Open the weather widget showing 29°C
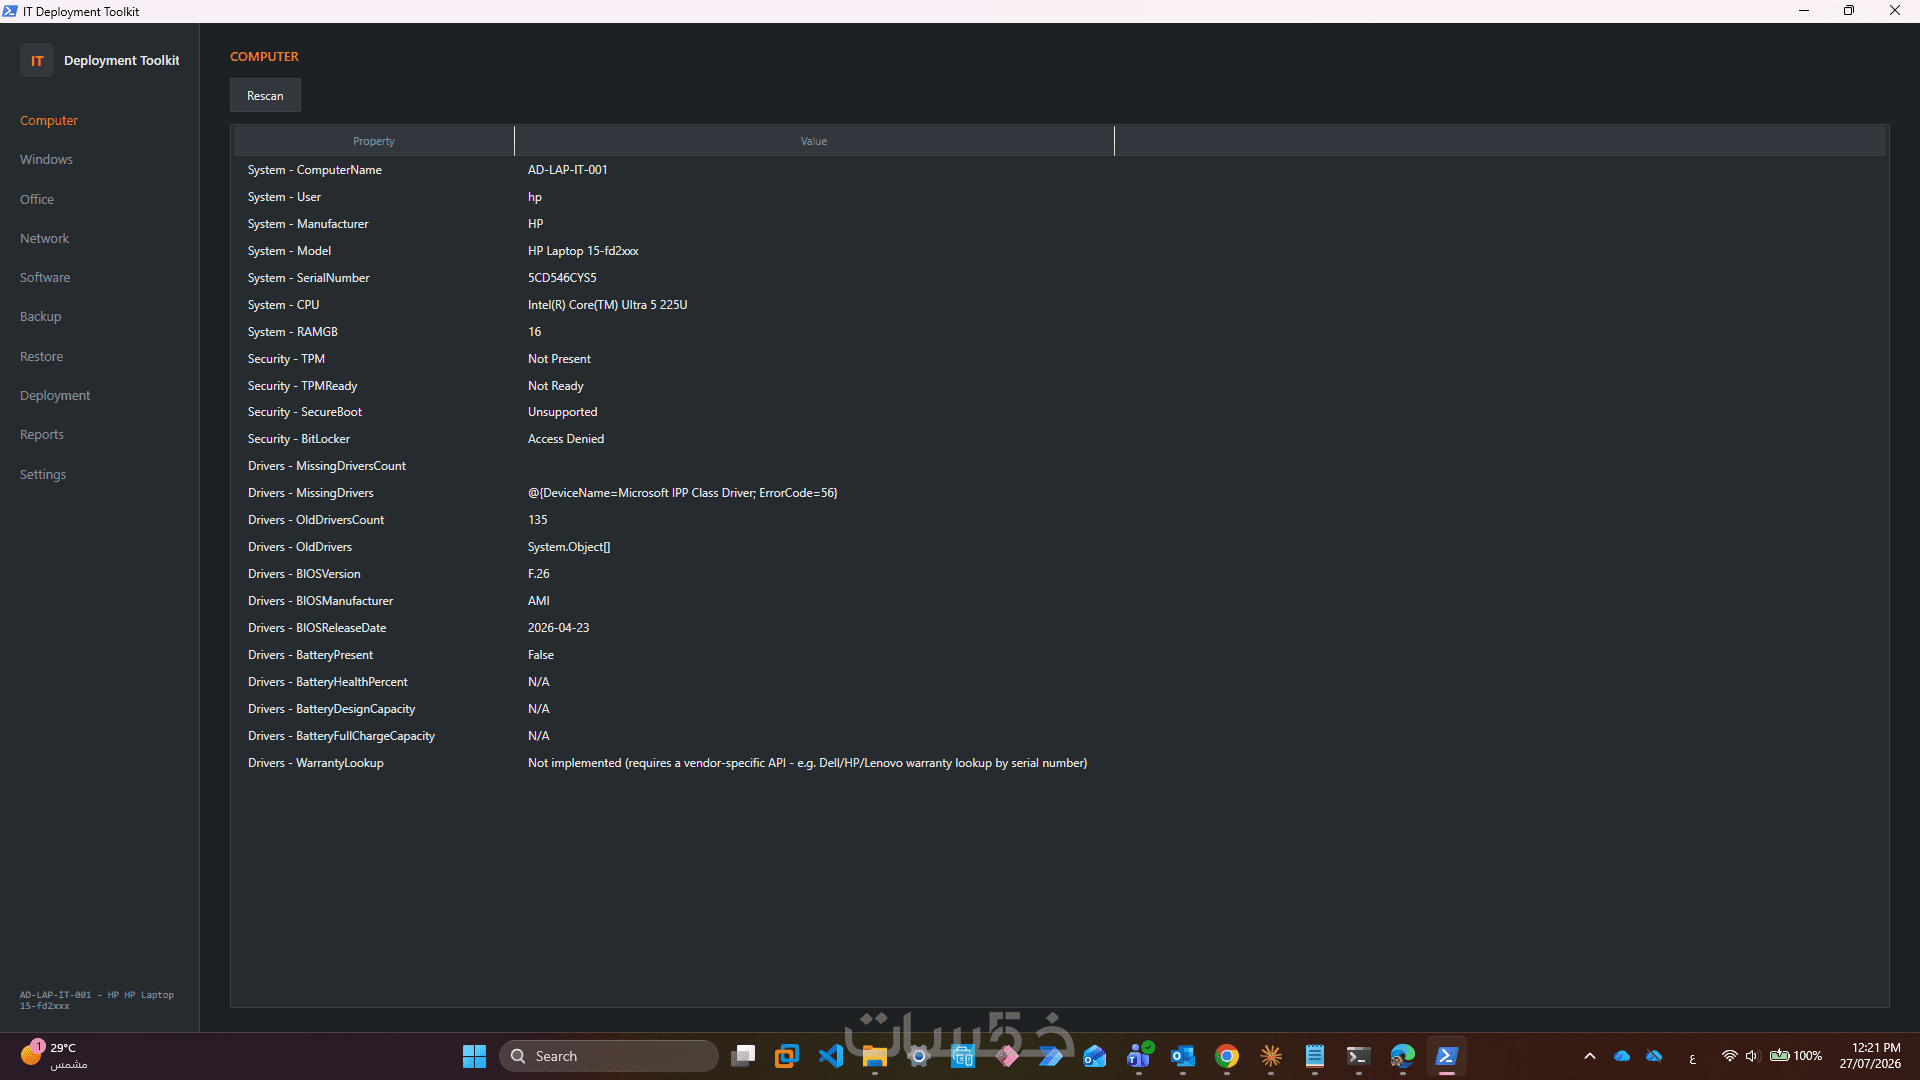This screenshot has width=1920, height=1080. pyautogui.click(x=55, y=1056)
